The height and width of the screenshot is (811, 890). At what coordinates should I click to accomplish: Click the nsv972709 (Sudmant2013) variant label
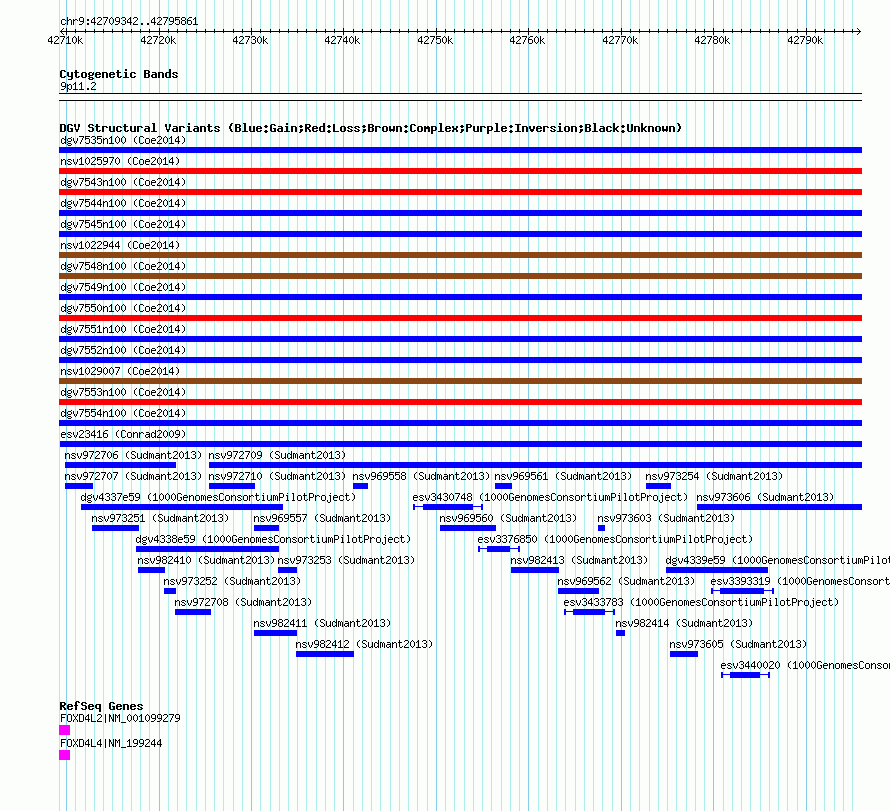[x=277, y=455]
